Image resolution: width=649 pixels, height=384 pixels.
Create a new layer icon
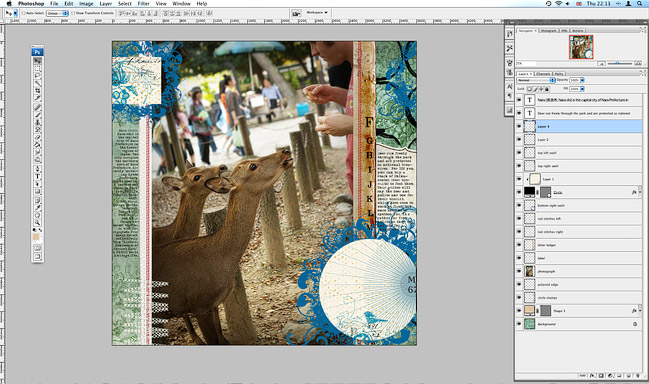628,376
